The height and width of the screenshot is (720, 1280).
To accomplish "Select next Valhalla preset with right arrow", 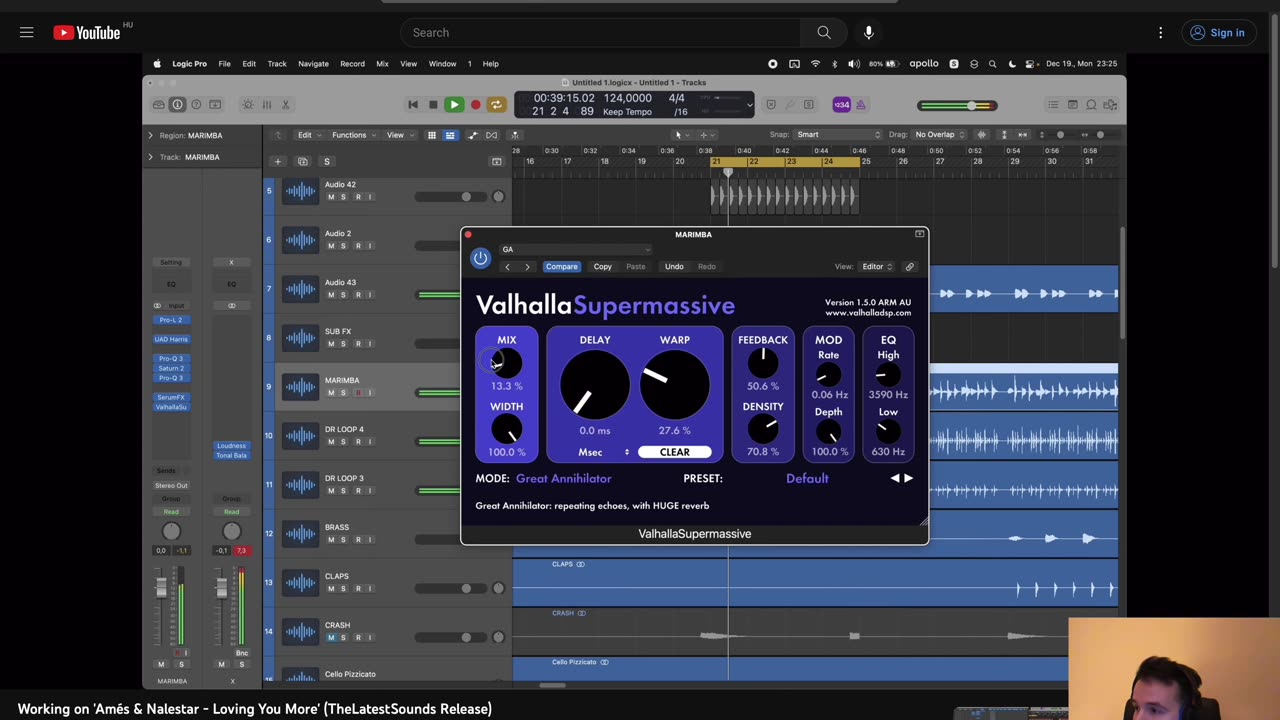I will click(x=908, y=478).
